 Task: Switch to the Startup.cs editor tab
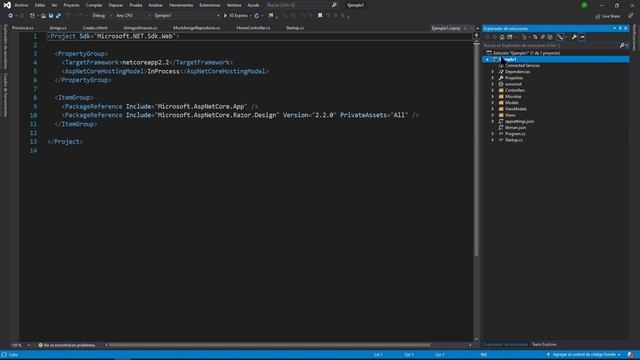tap(295, 28)
